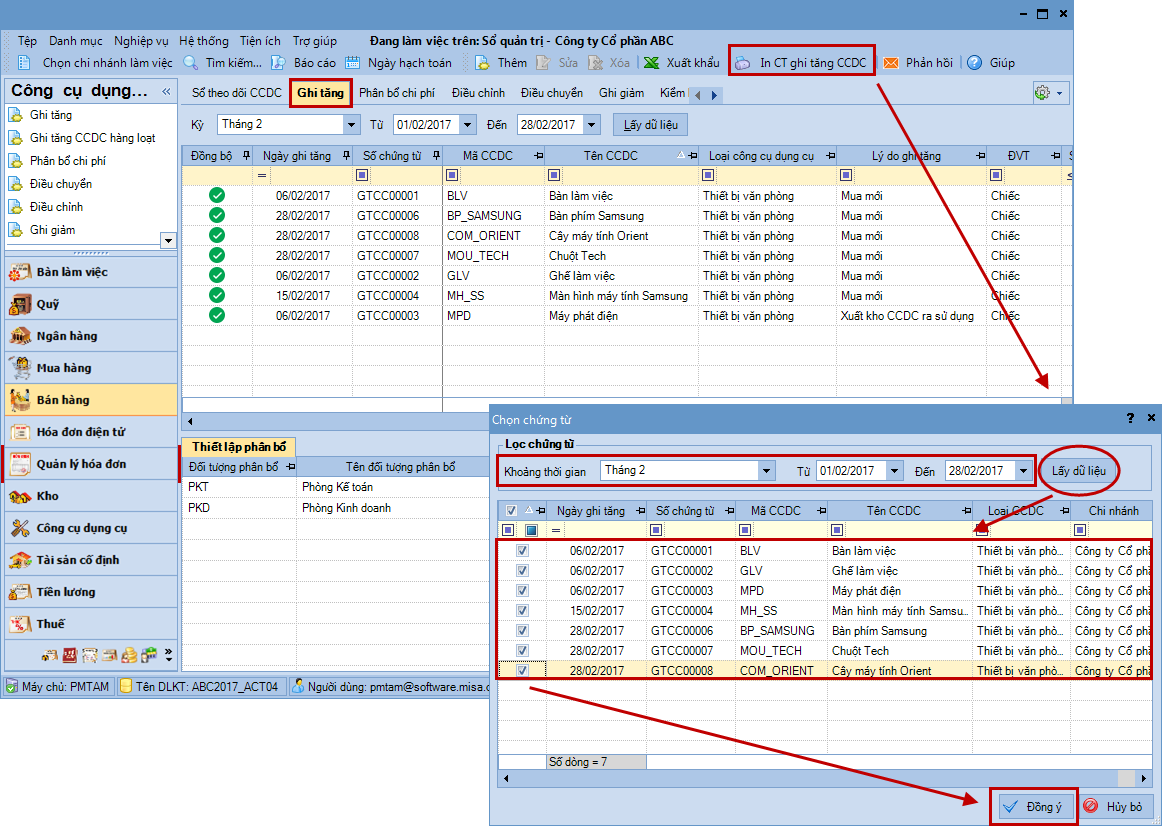This screenshot has height=826, width=1162.
Task: Open the Khoảng thời gian dropdown in dialog
Action: click(x=767, y=471)
